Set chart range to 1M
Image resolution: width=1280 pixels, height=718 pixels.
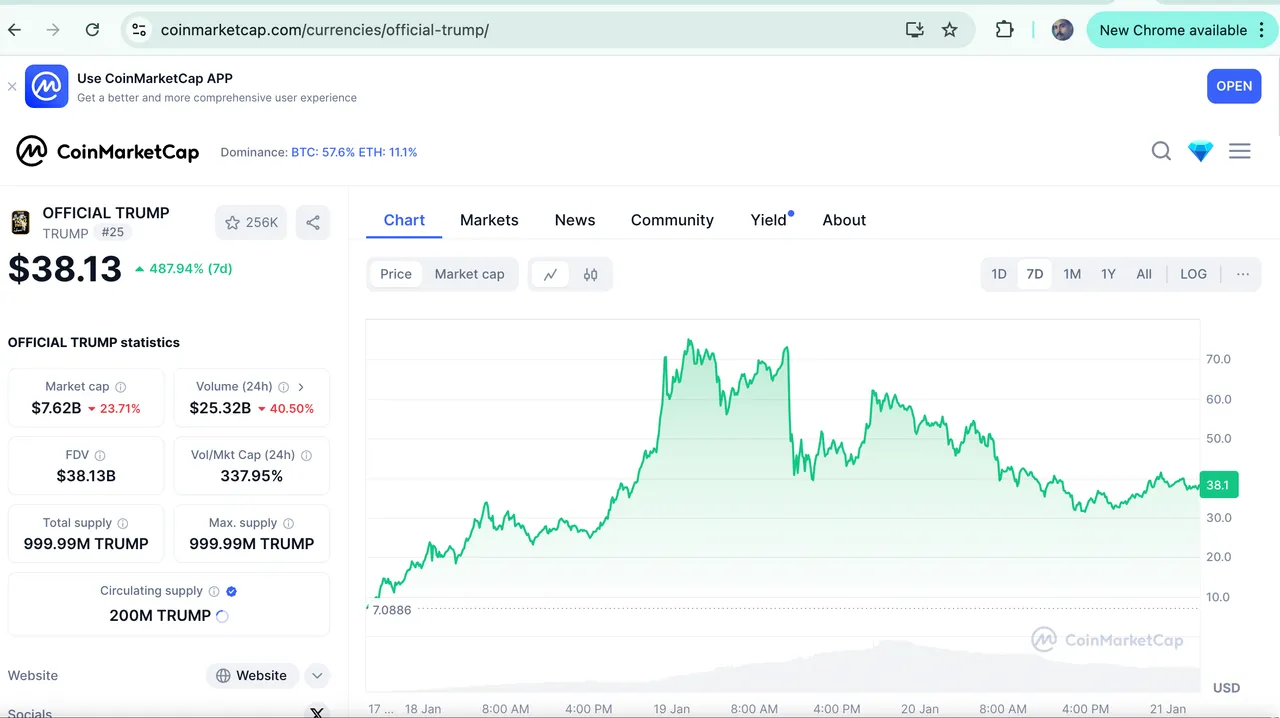coord(1072,274)
